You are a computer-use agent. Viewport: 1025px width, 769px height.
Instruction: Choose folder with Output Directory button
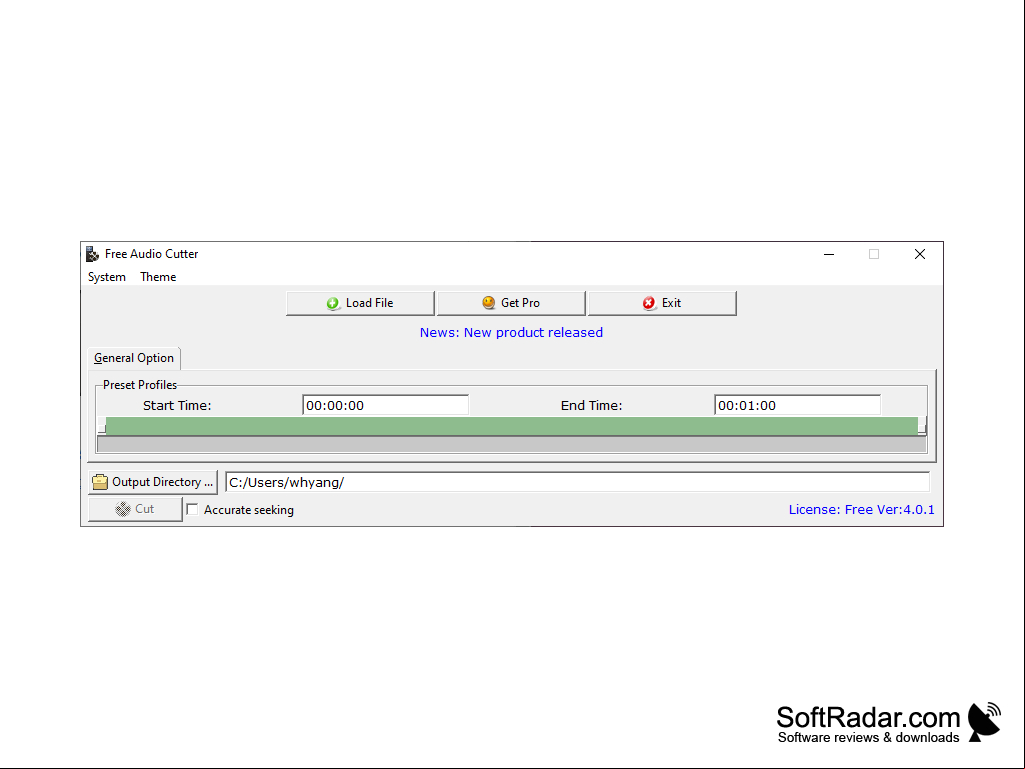point(153,483)
